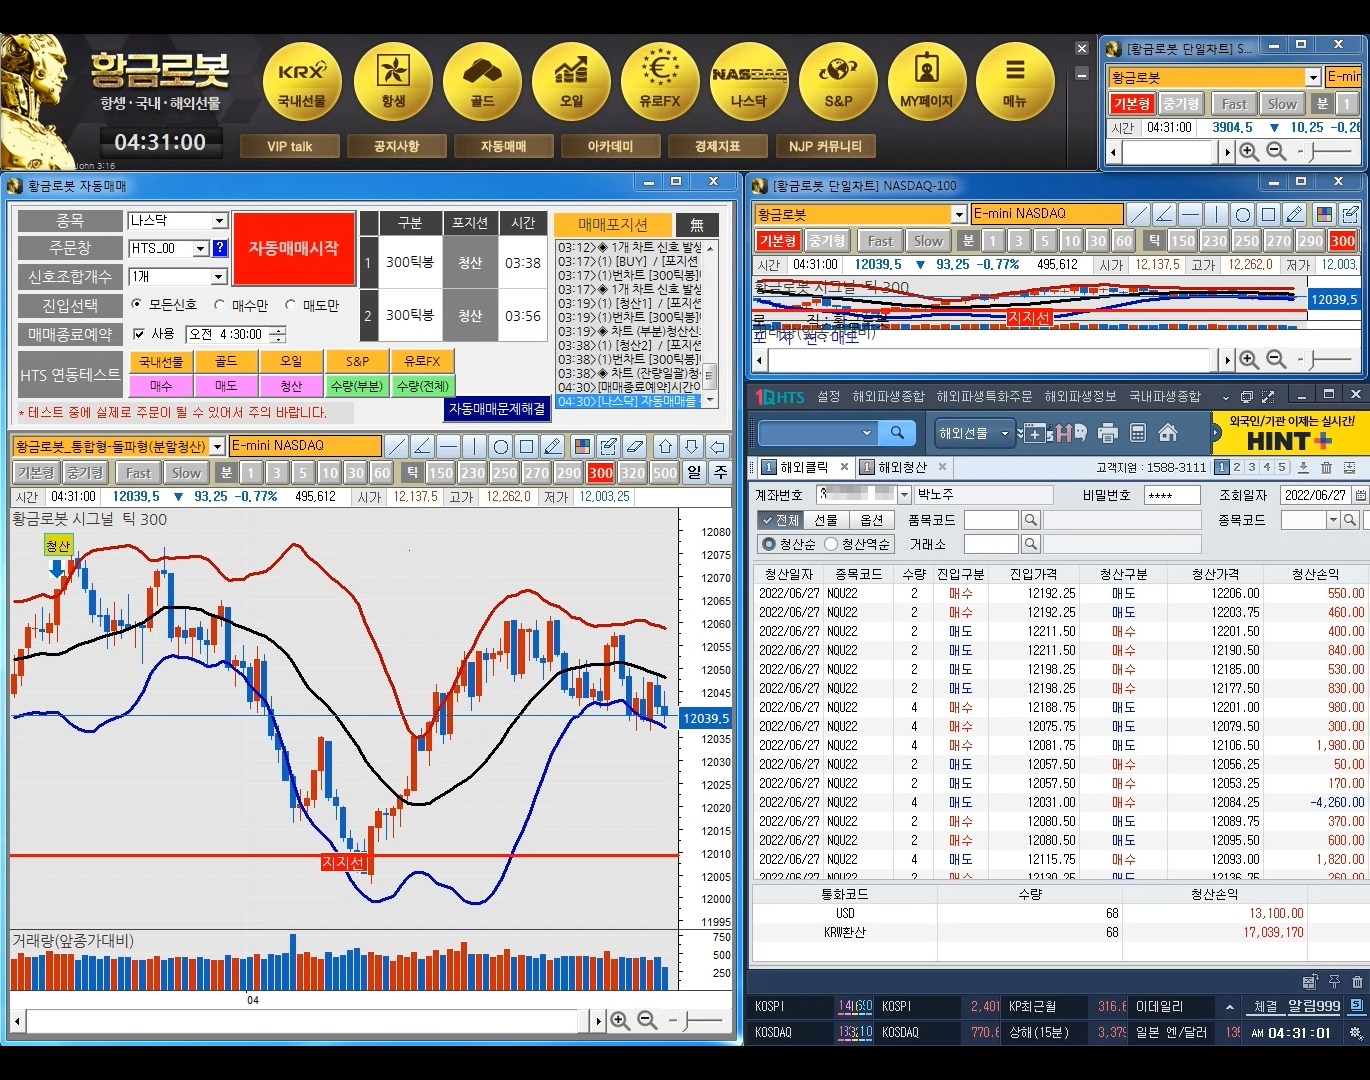The height and width of the screenshot is (1080, 1370).
Task: Open 해외파생종합 menu in 1QHTS
Action: click(888, 397)
